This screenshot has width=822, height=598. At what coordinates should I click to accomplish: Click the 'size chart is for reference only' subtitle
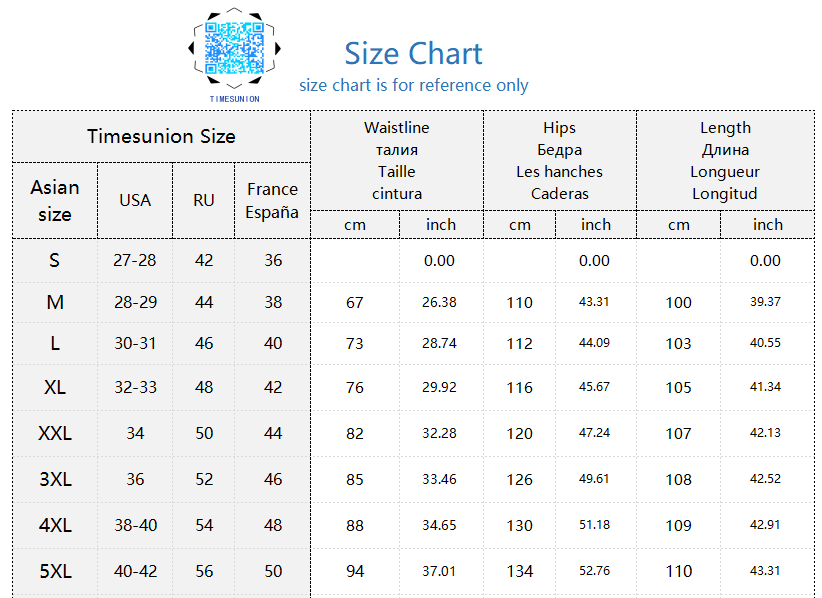click(414, 85)
